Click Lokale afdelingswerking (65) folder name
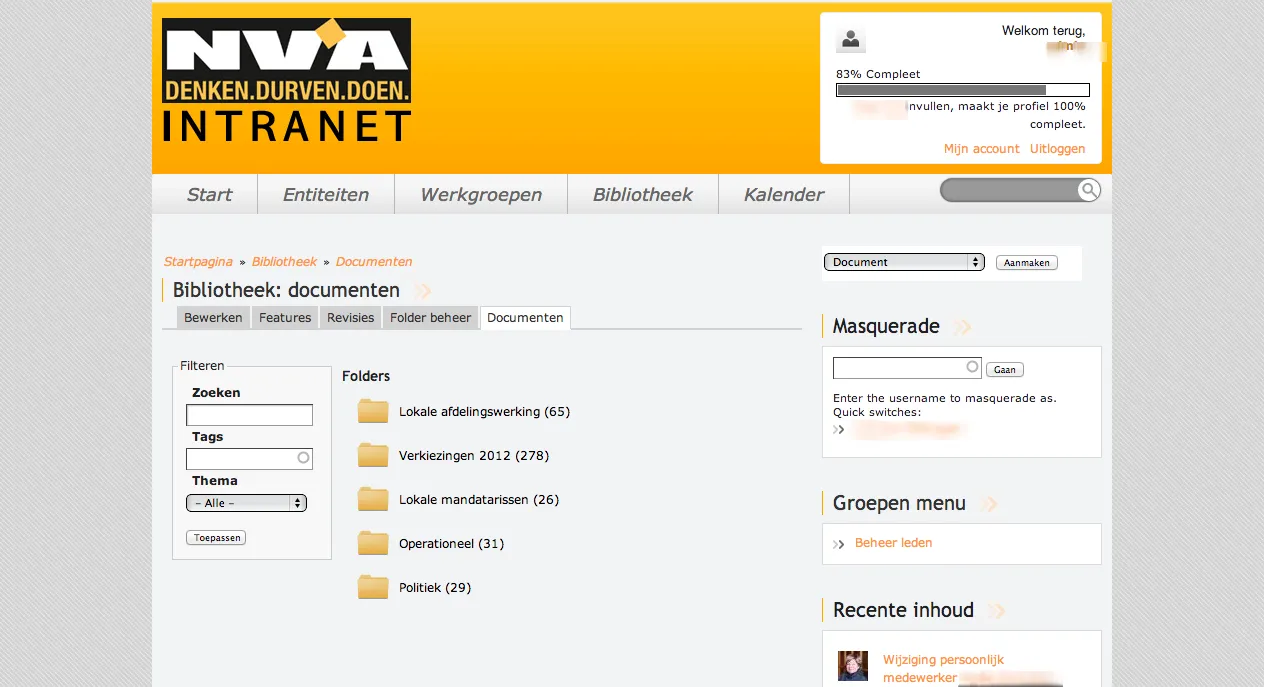The width and height of the screenshot is (1264, 687). [484, 412]
